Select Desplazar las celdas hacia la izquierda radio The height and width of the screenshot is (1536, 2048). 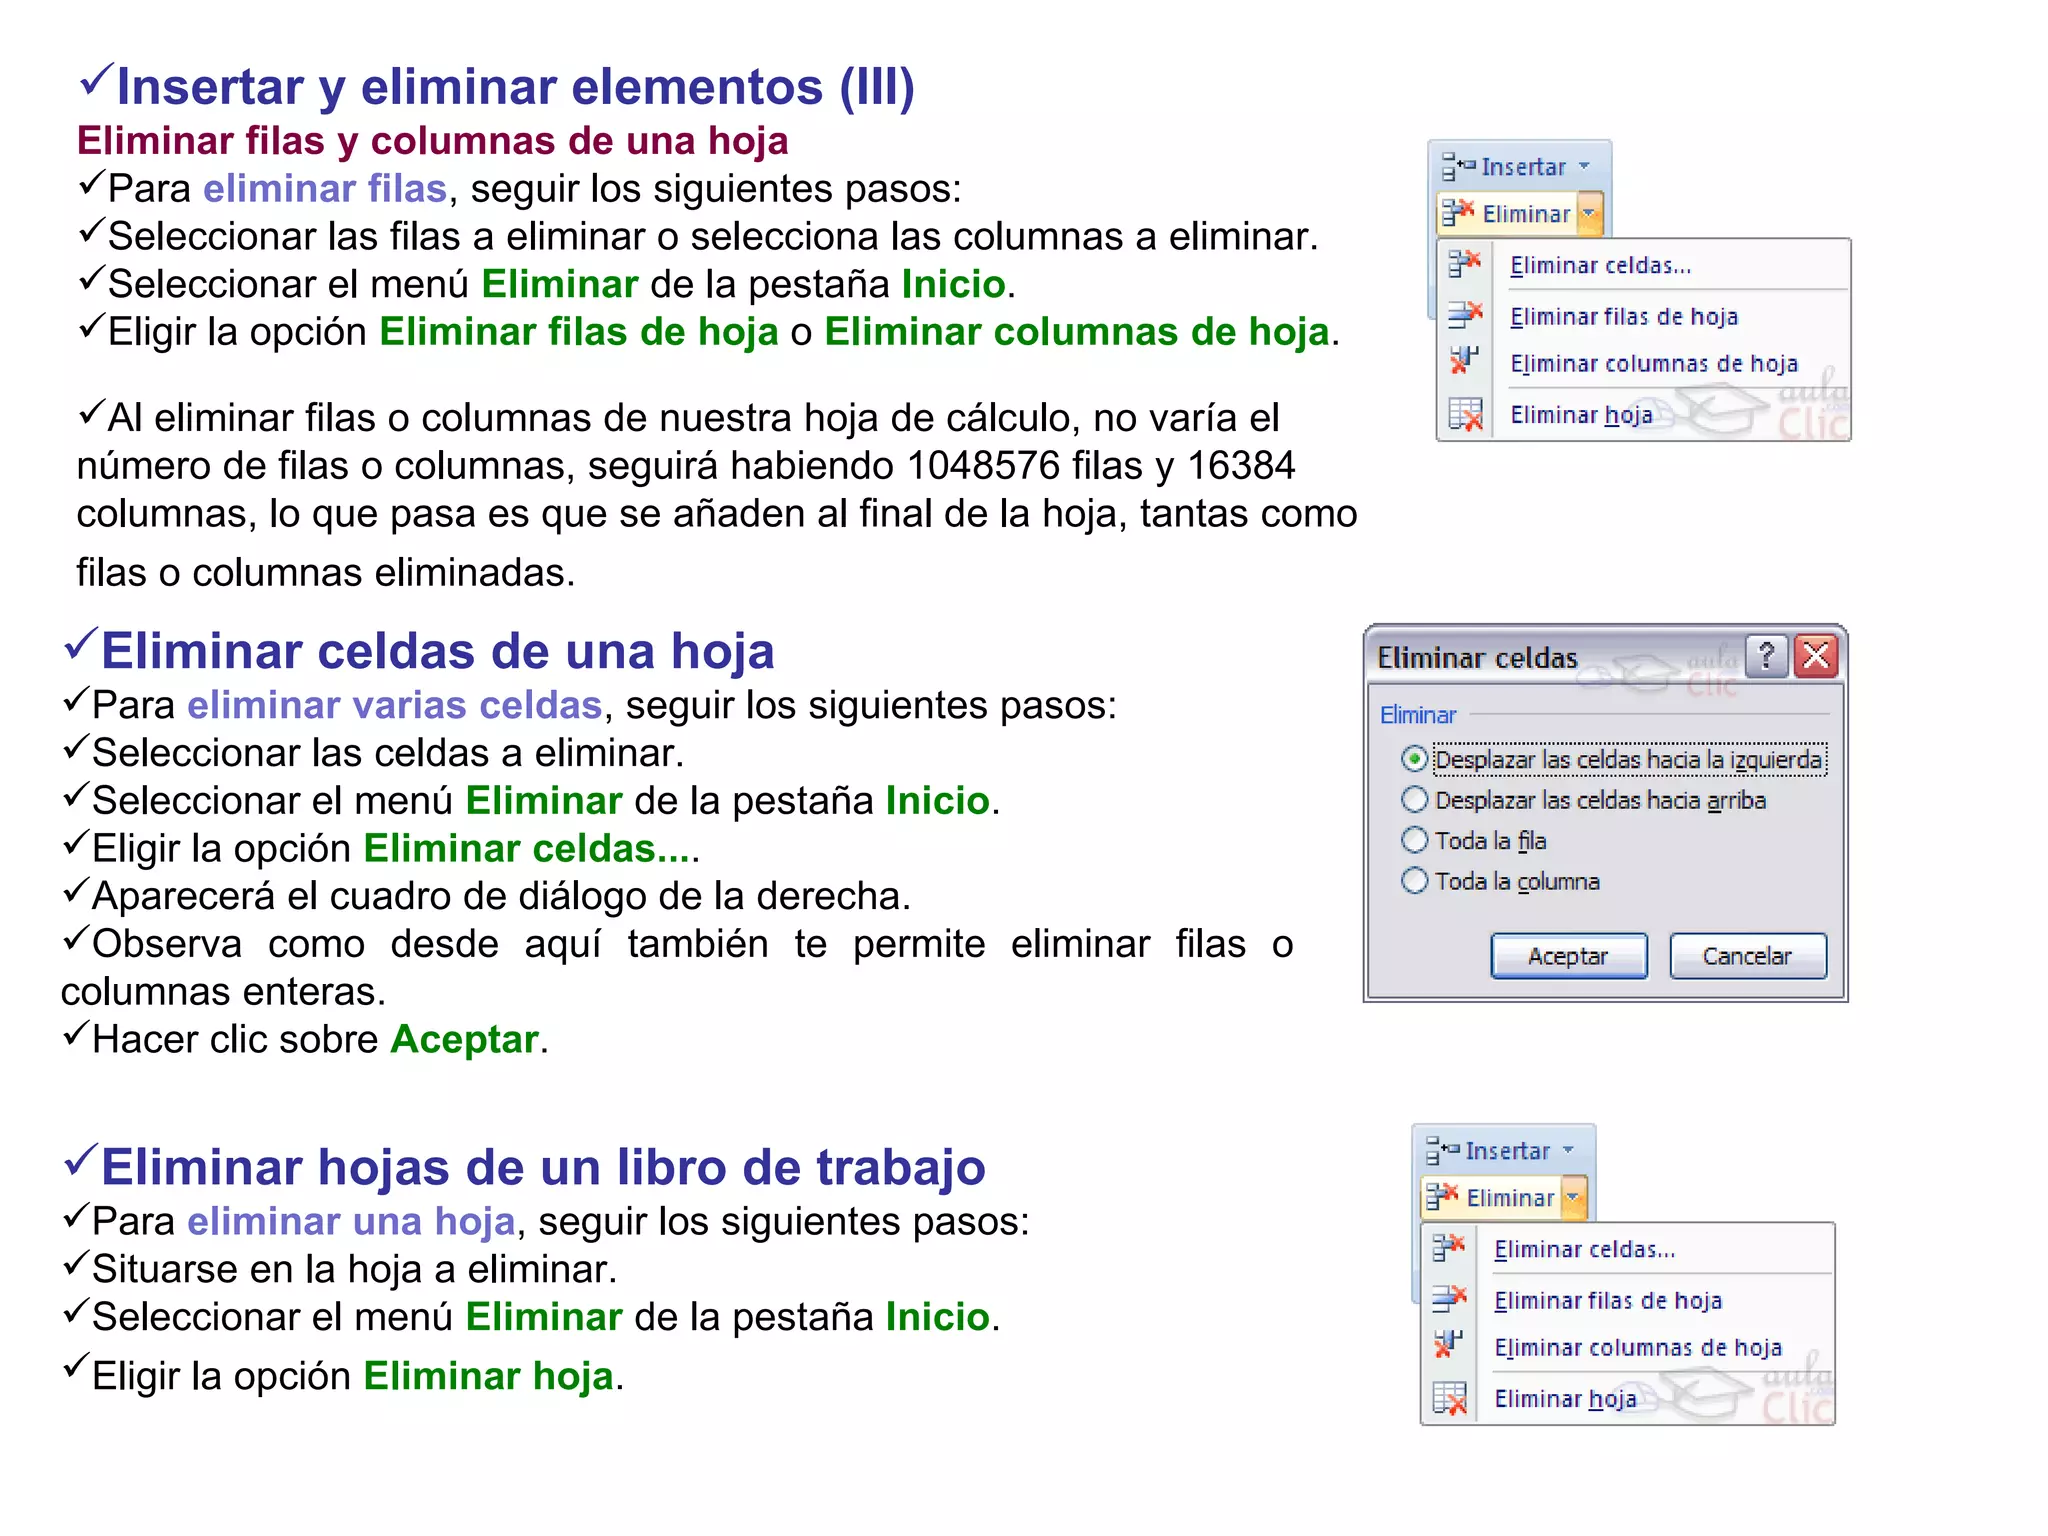1414,759
